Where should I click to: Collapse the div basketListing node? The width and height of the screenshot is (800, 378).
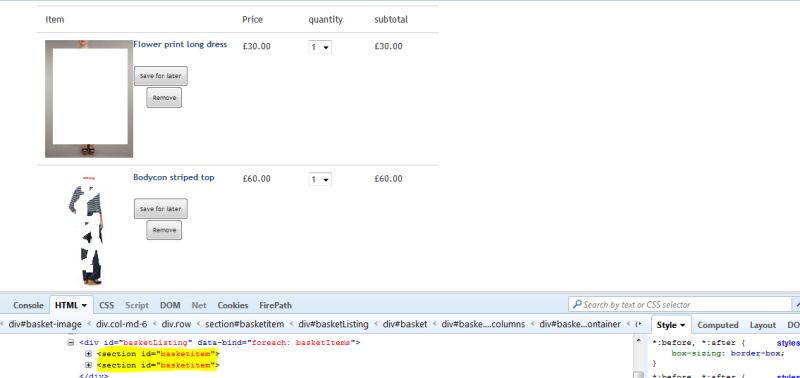(x=71, y=342)
